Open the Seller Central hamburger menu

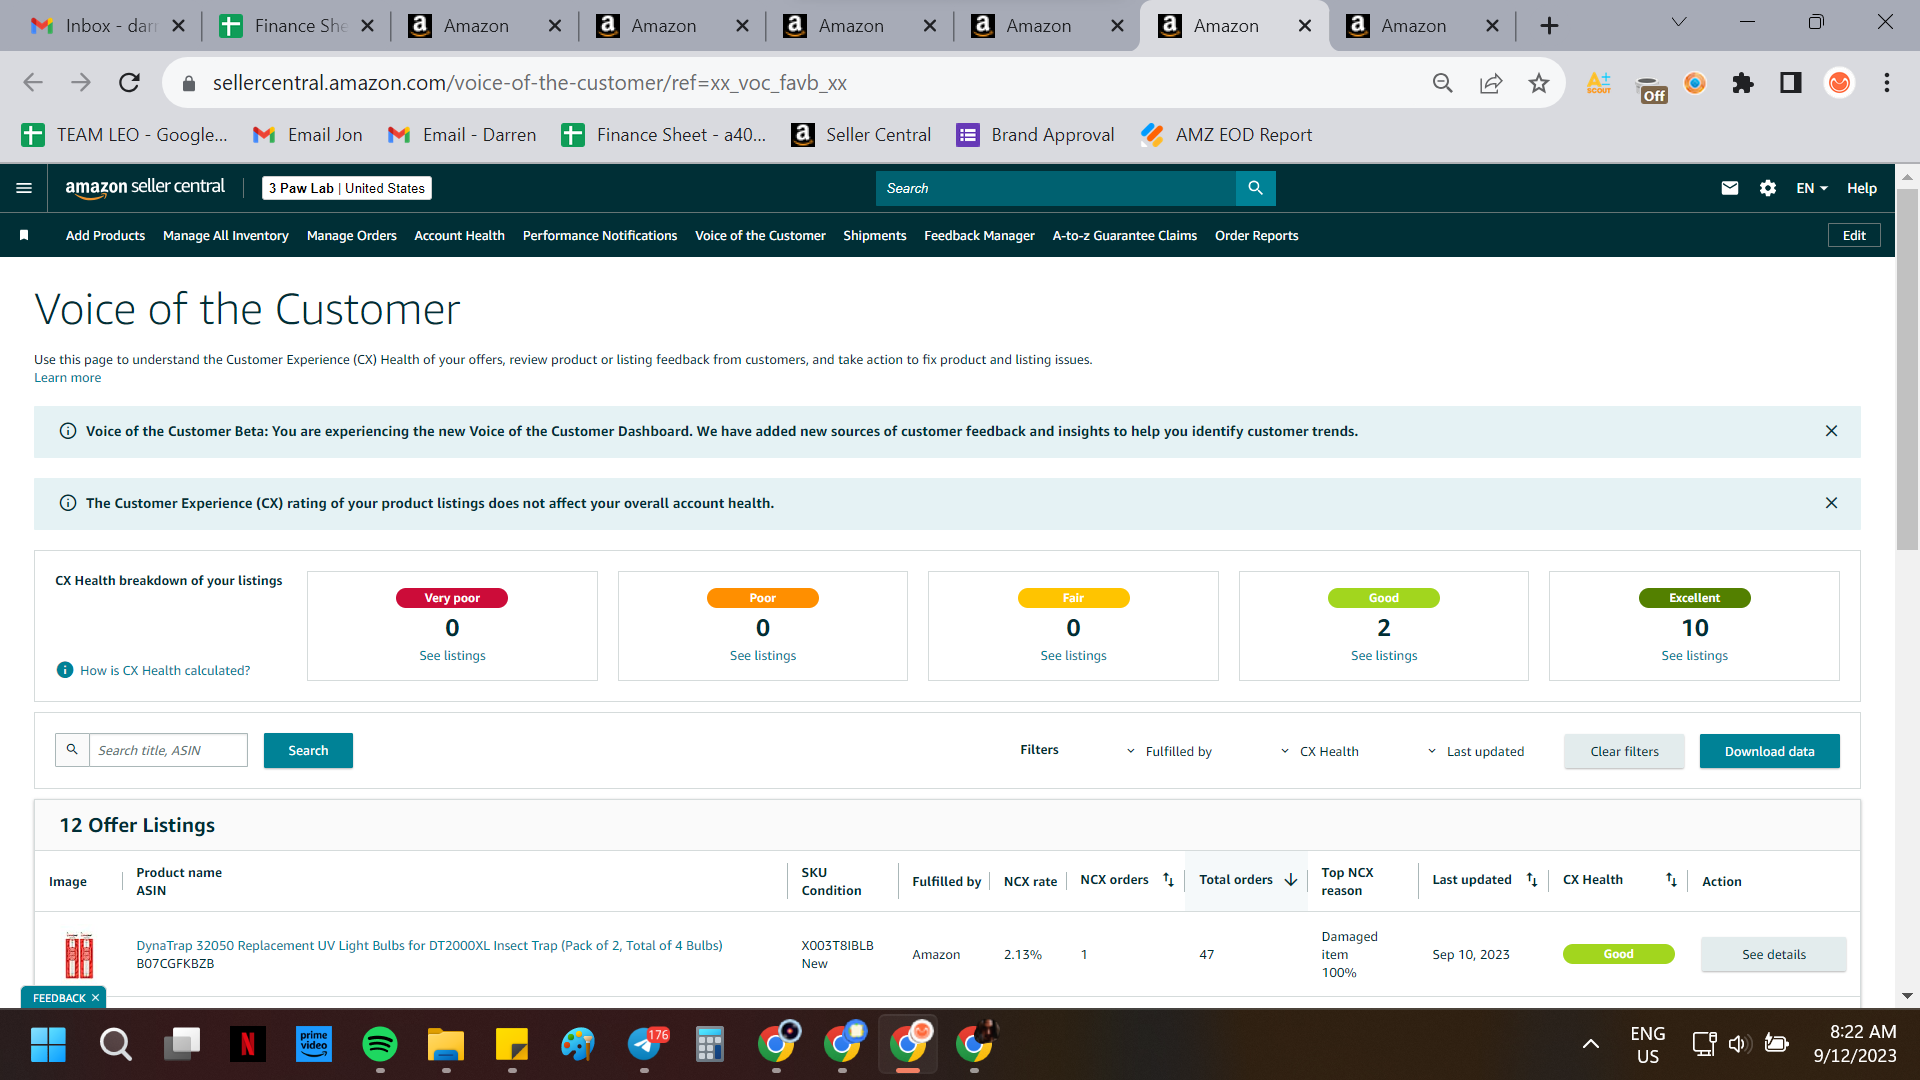pos(24,188)
